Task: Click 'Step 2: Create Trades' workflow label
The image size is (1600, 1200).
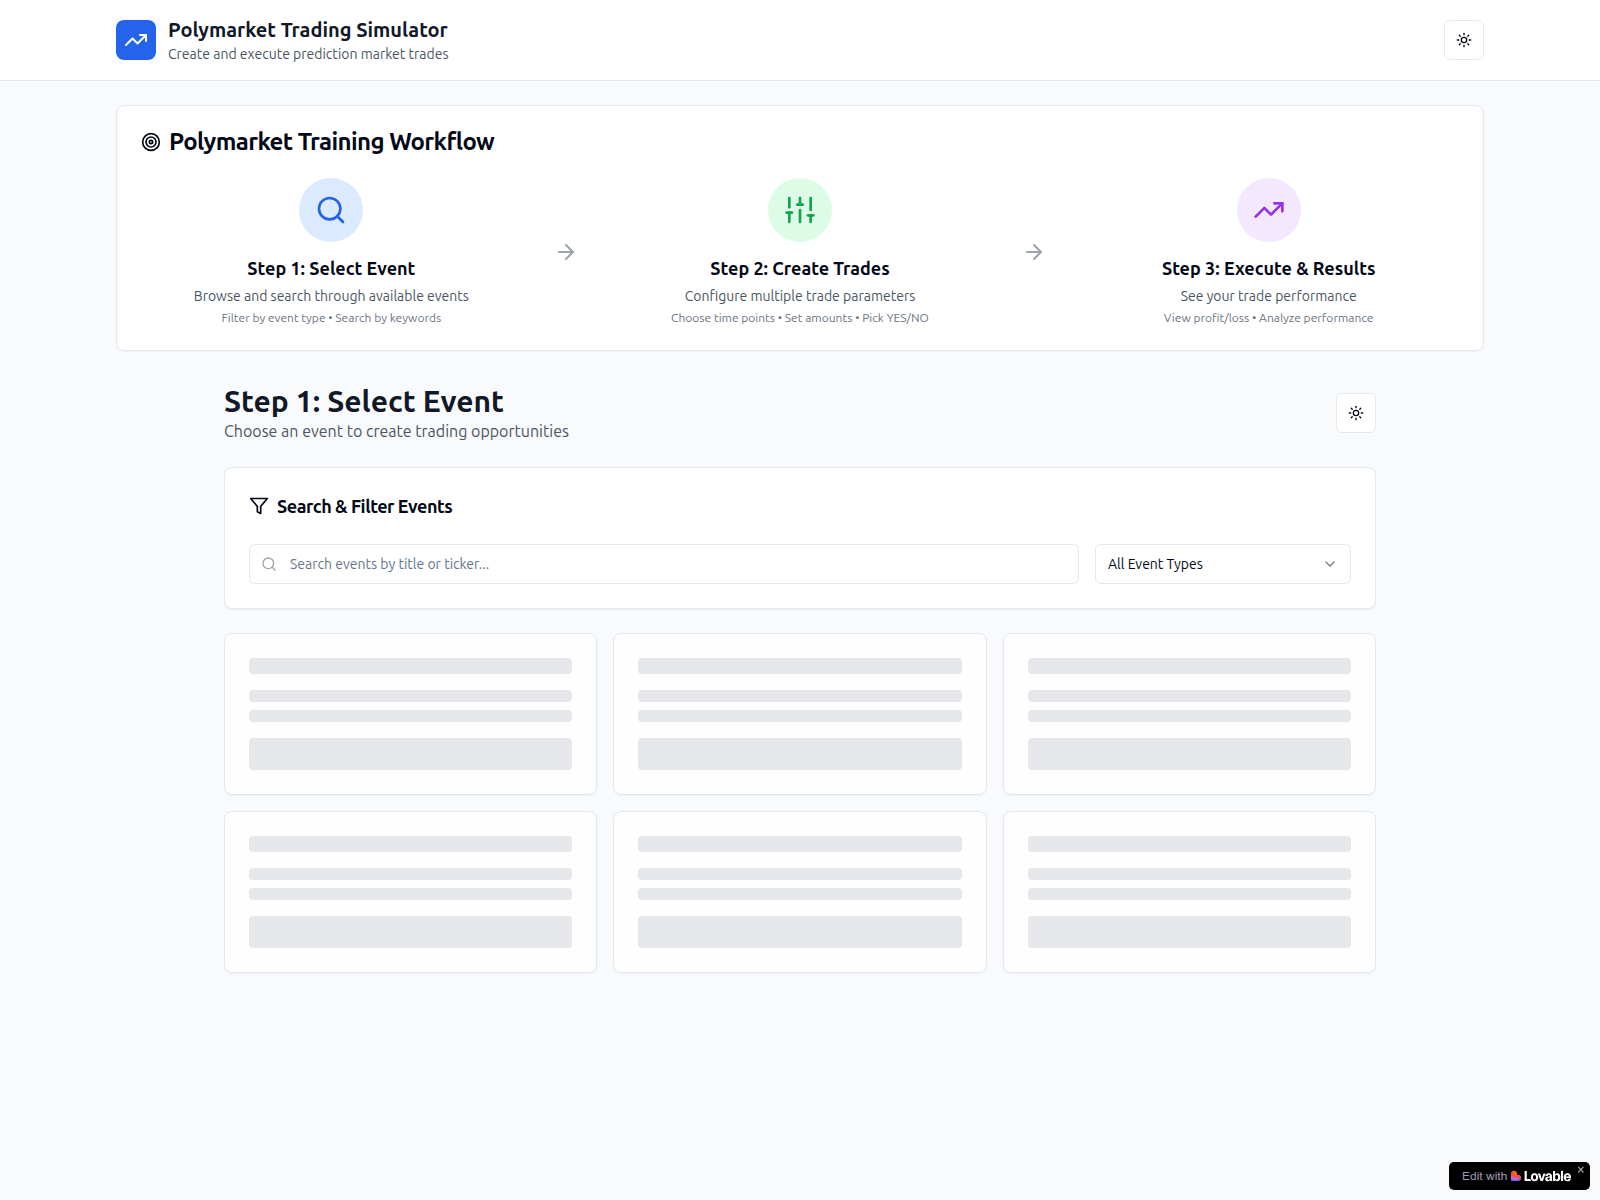Action: click(x=800, y=268)
